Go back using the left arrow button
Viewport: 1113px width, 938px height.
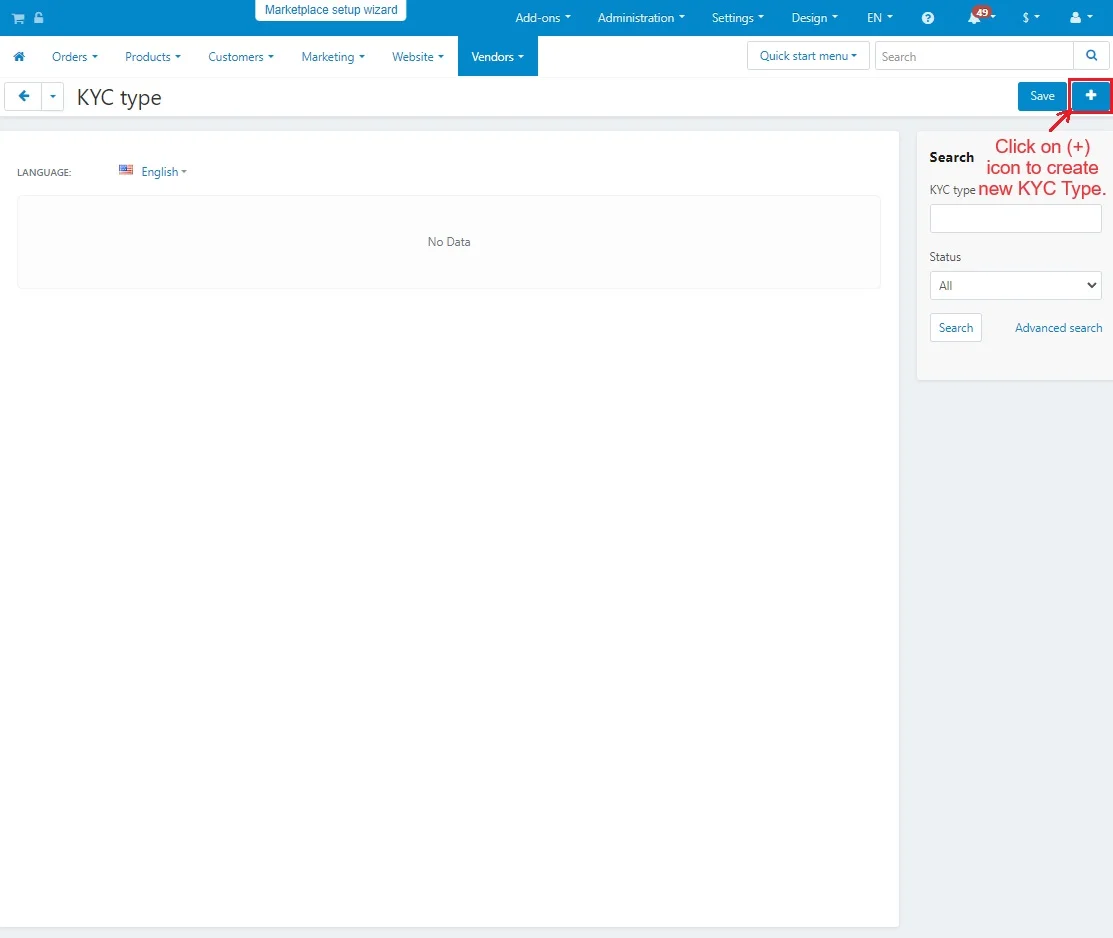[23, 96]
